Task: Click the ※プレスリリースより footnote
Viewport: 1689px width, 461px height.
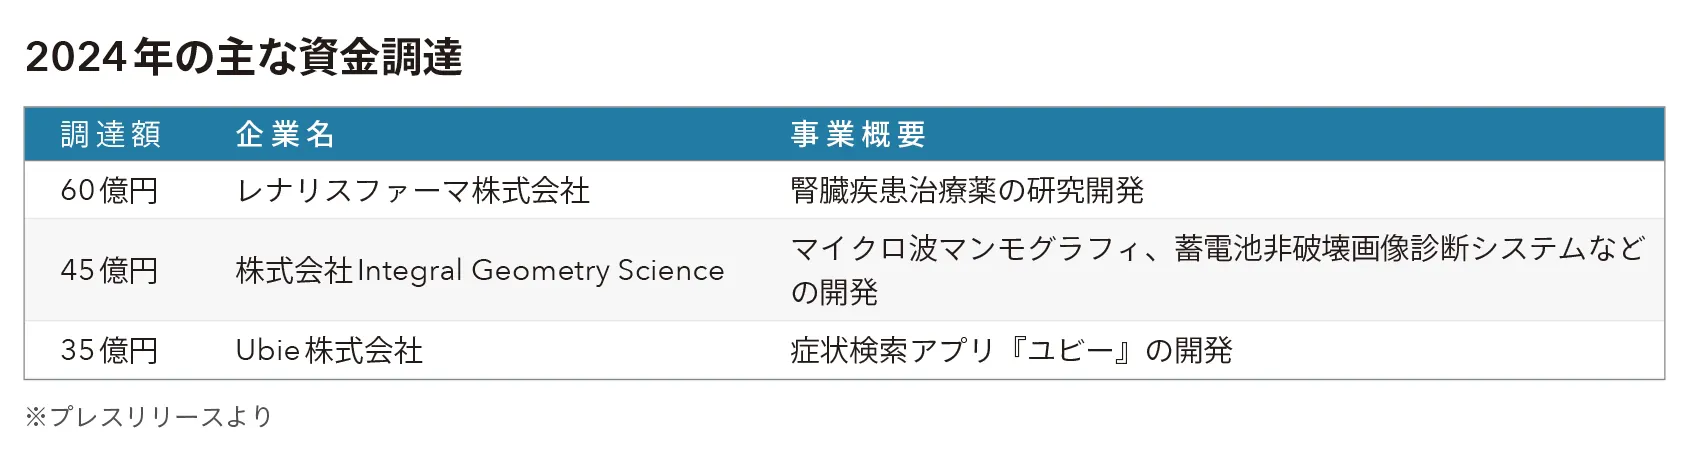Action: [148, 416]
